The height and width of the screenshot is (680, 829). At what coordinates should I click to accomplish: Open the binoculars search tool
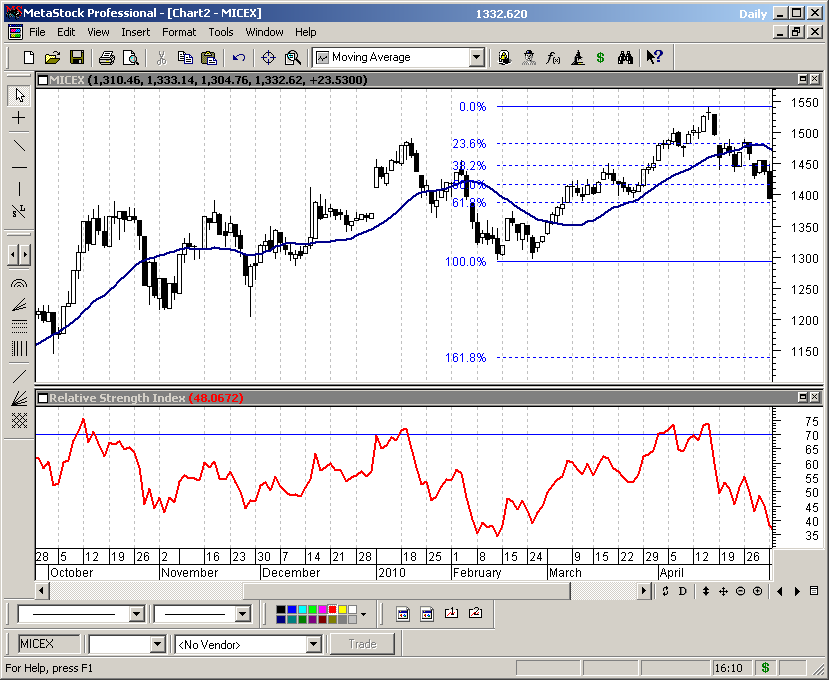[x=625, y=58]
